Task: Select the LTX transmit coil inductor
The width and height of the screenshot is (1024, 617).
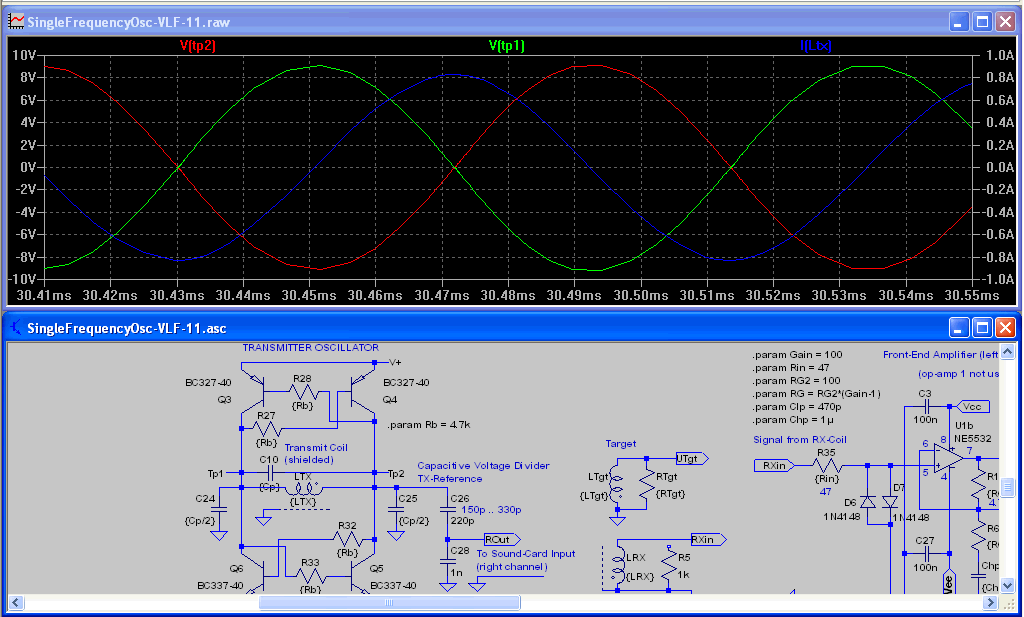Action: coord(302,490)
